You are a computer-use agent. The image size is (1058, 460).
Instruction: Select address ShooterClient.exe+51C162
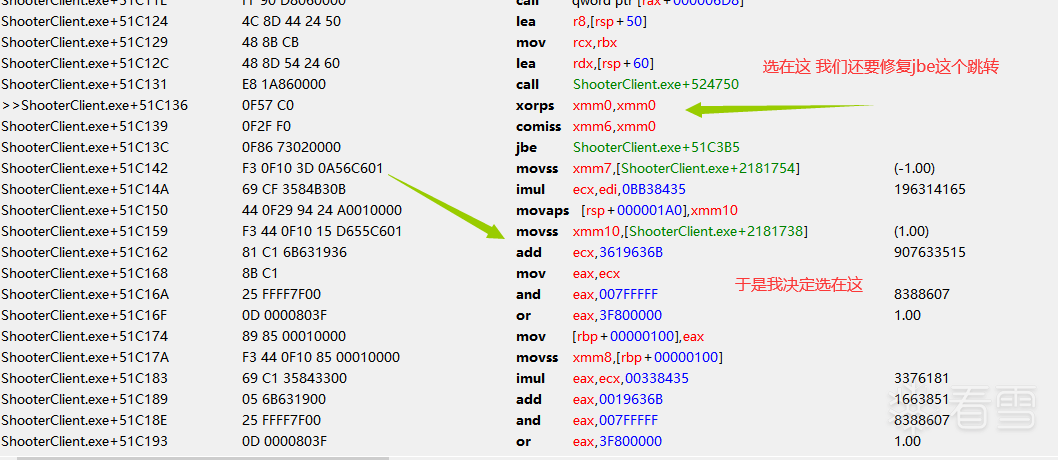click(84, 252)
